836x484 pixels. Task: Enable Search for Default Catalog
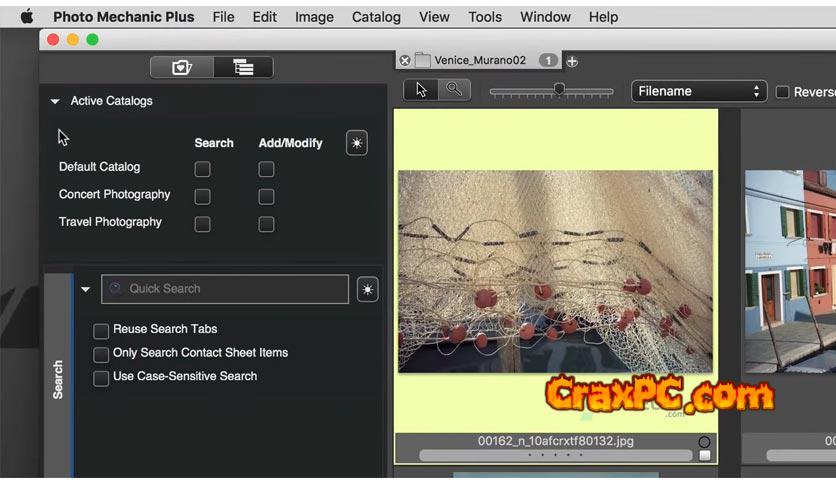tap(202, 169)
